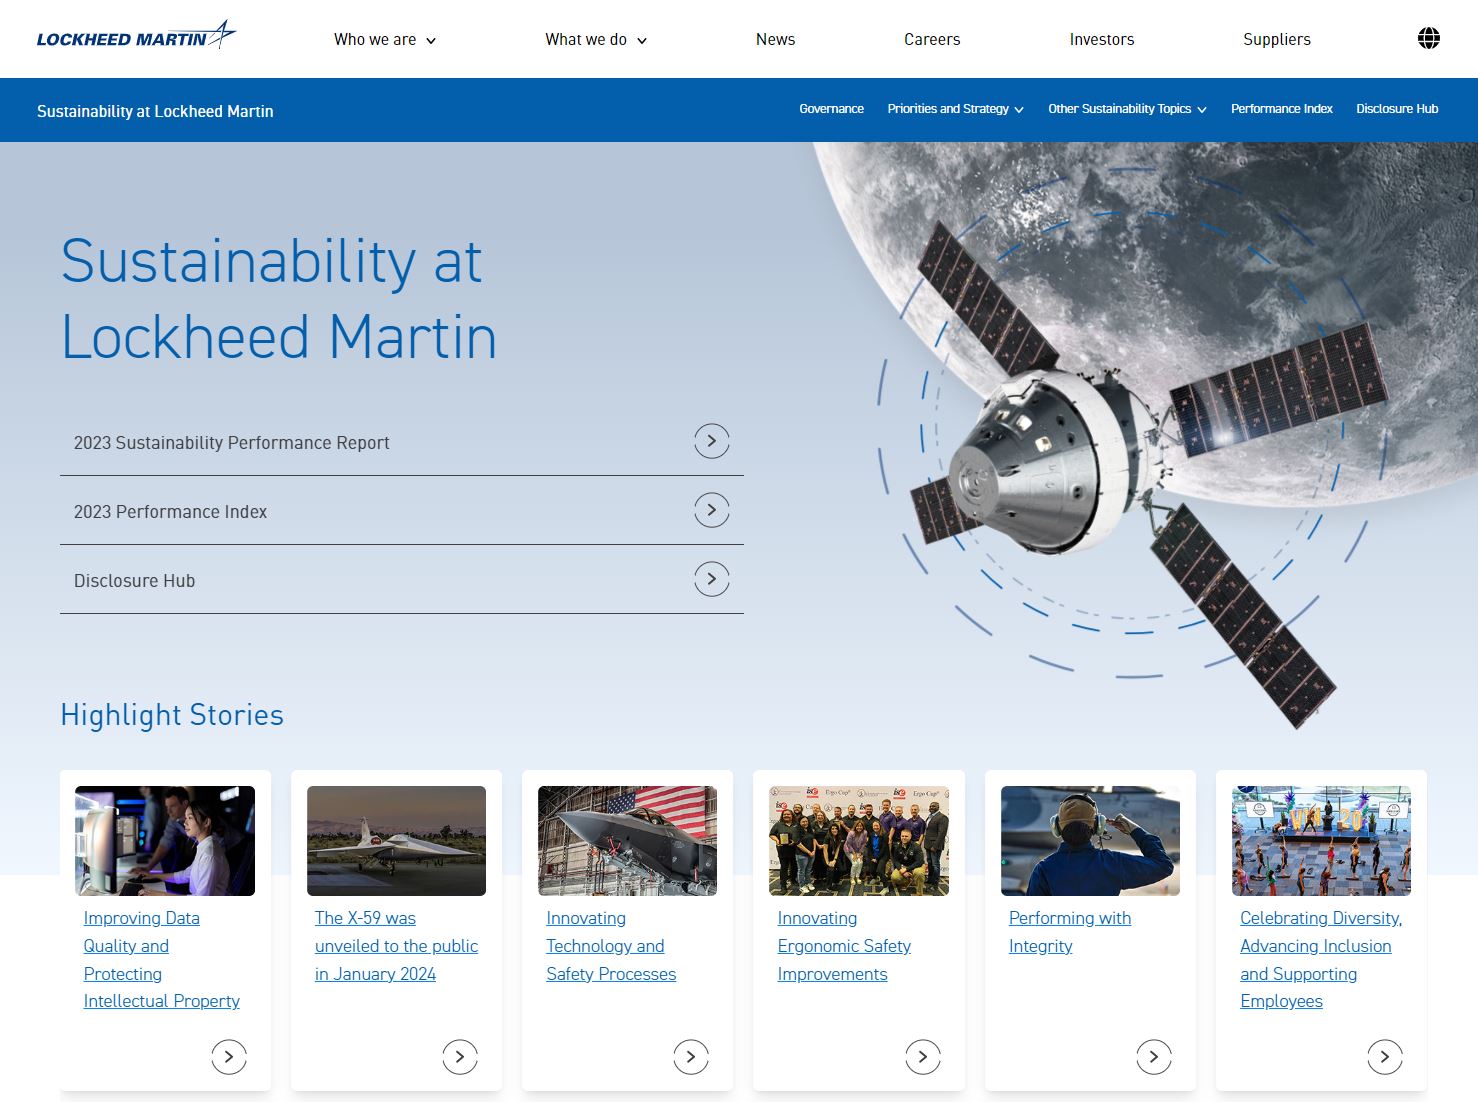Open the News menu item
Screen dimensions: 1478x1102
pyautogui.click(x=775, y=40)
